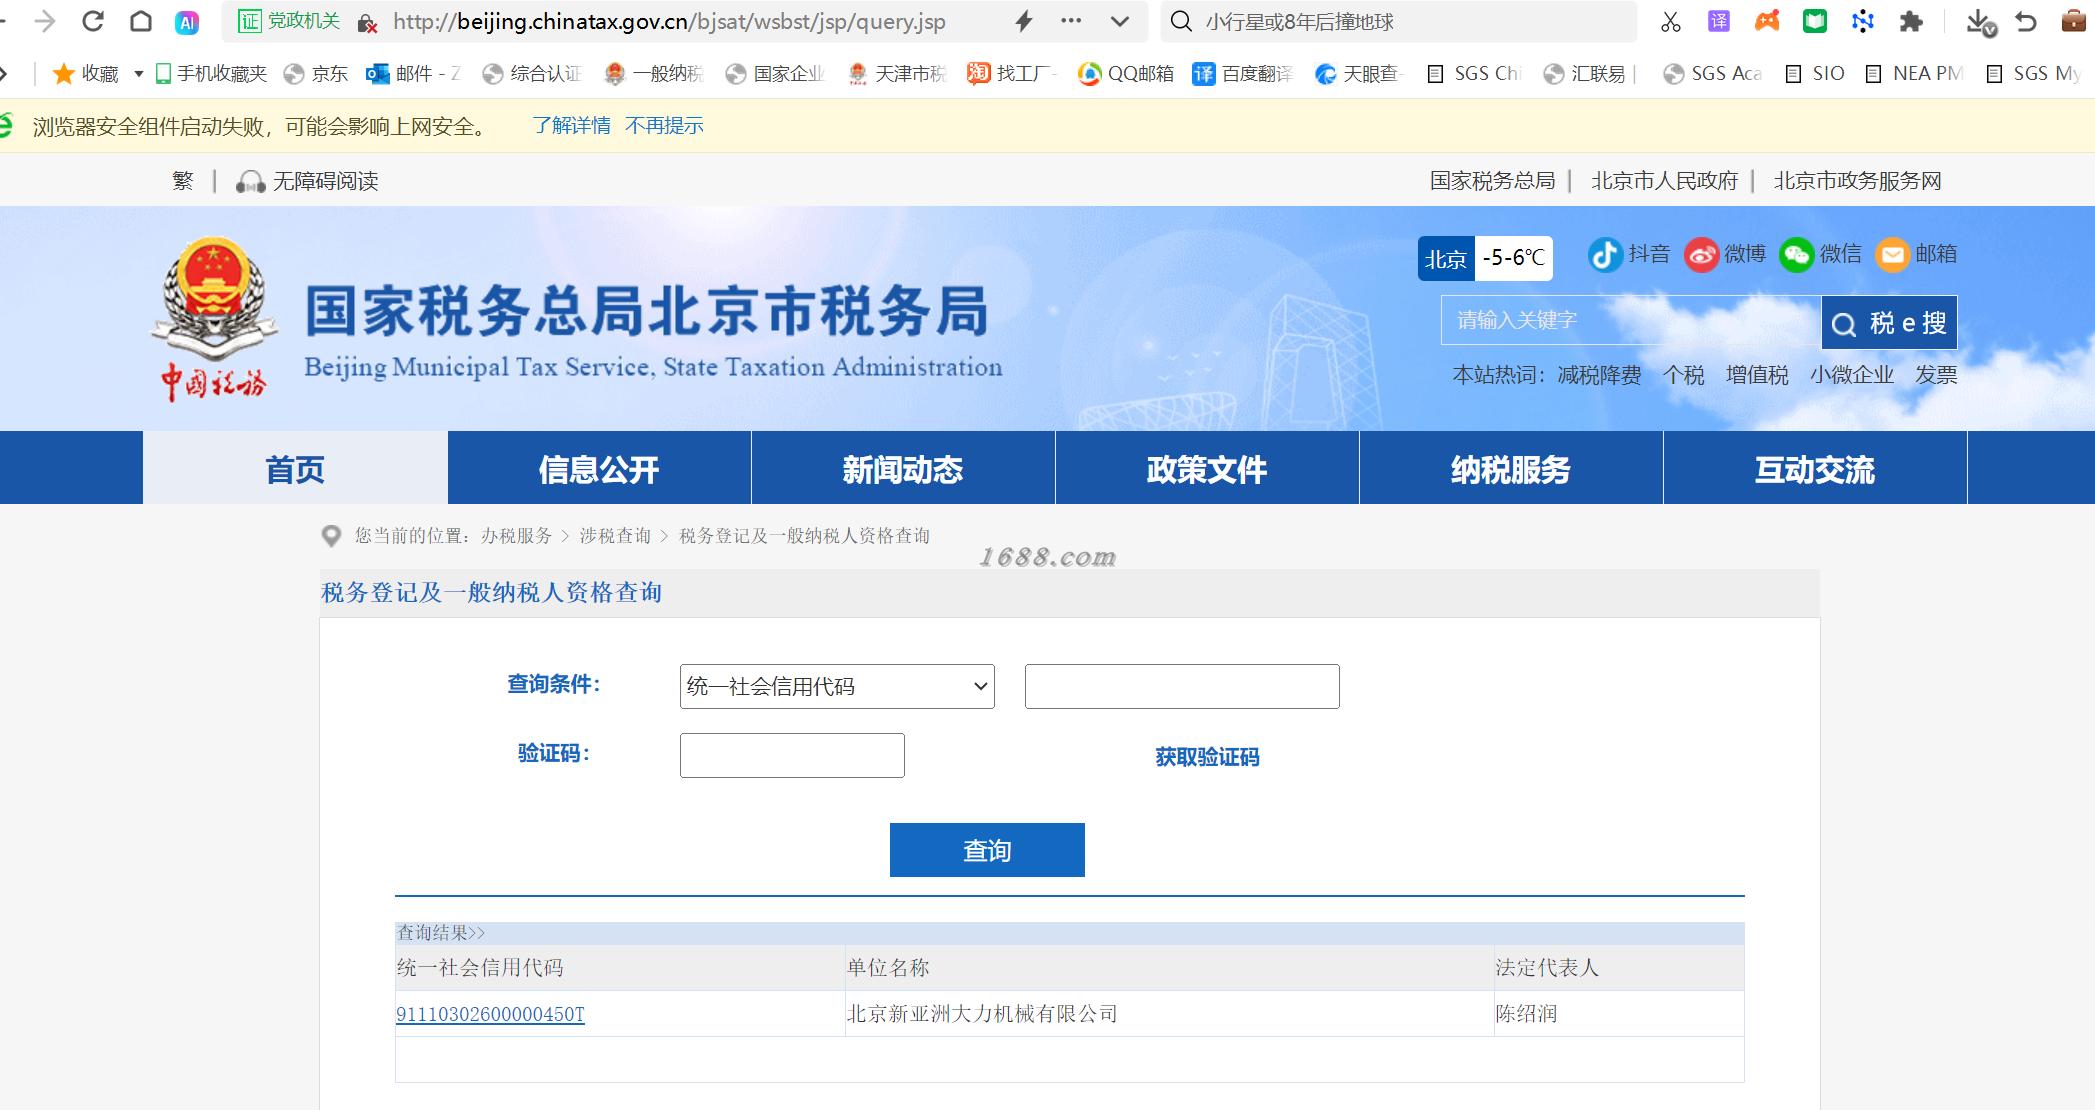Open result code 91110302600000450T
Viewport: 2095px width, 1110px height.
click(490, 1014)
